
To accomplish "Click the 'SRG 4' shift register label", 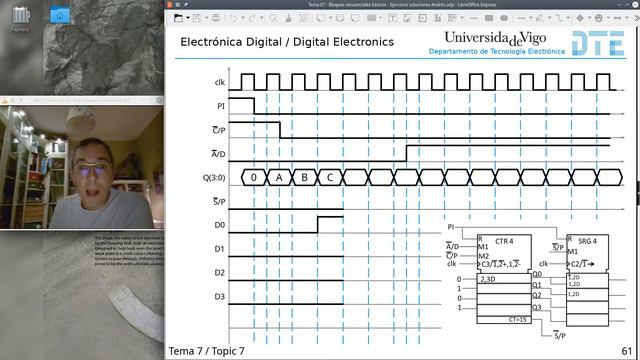I will coord(587,241).
